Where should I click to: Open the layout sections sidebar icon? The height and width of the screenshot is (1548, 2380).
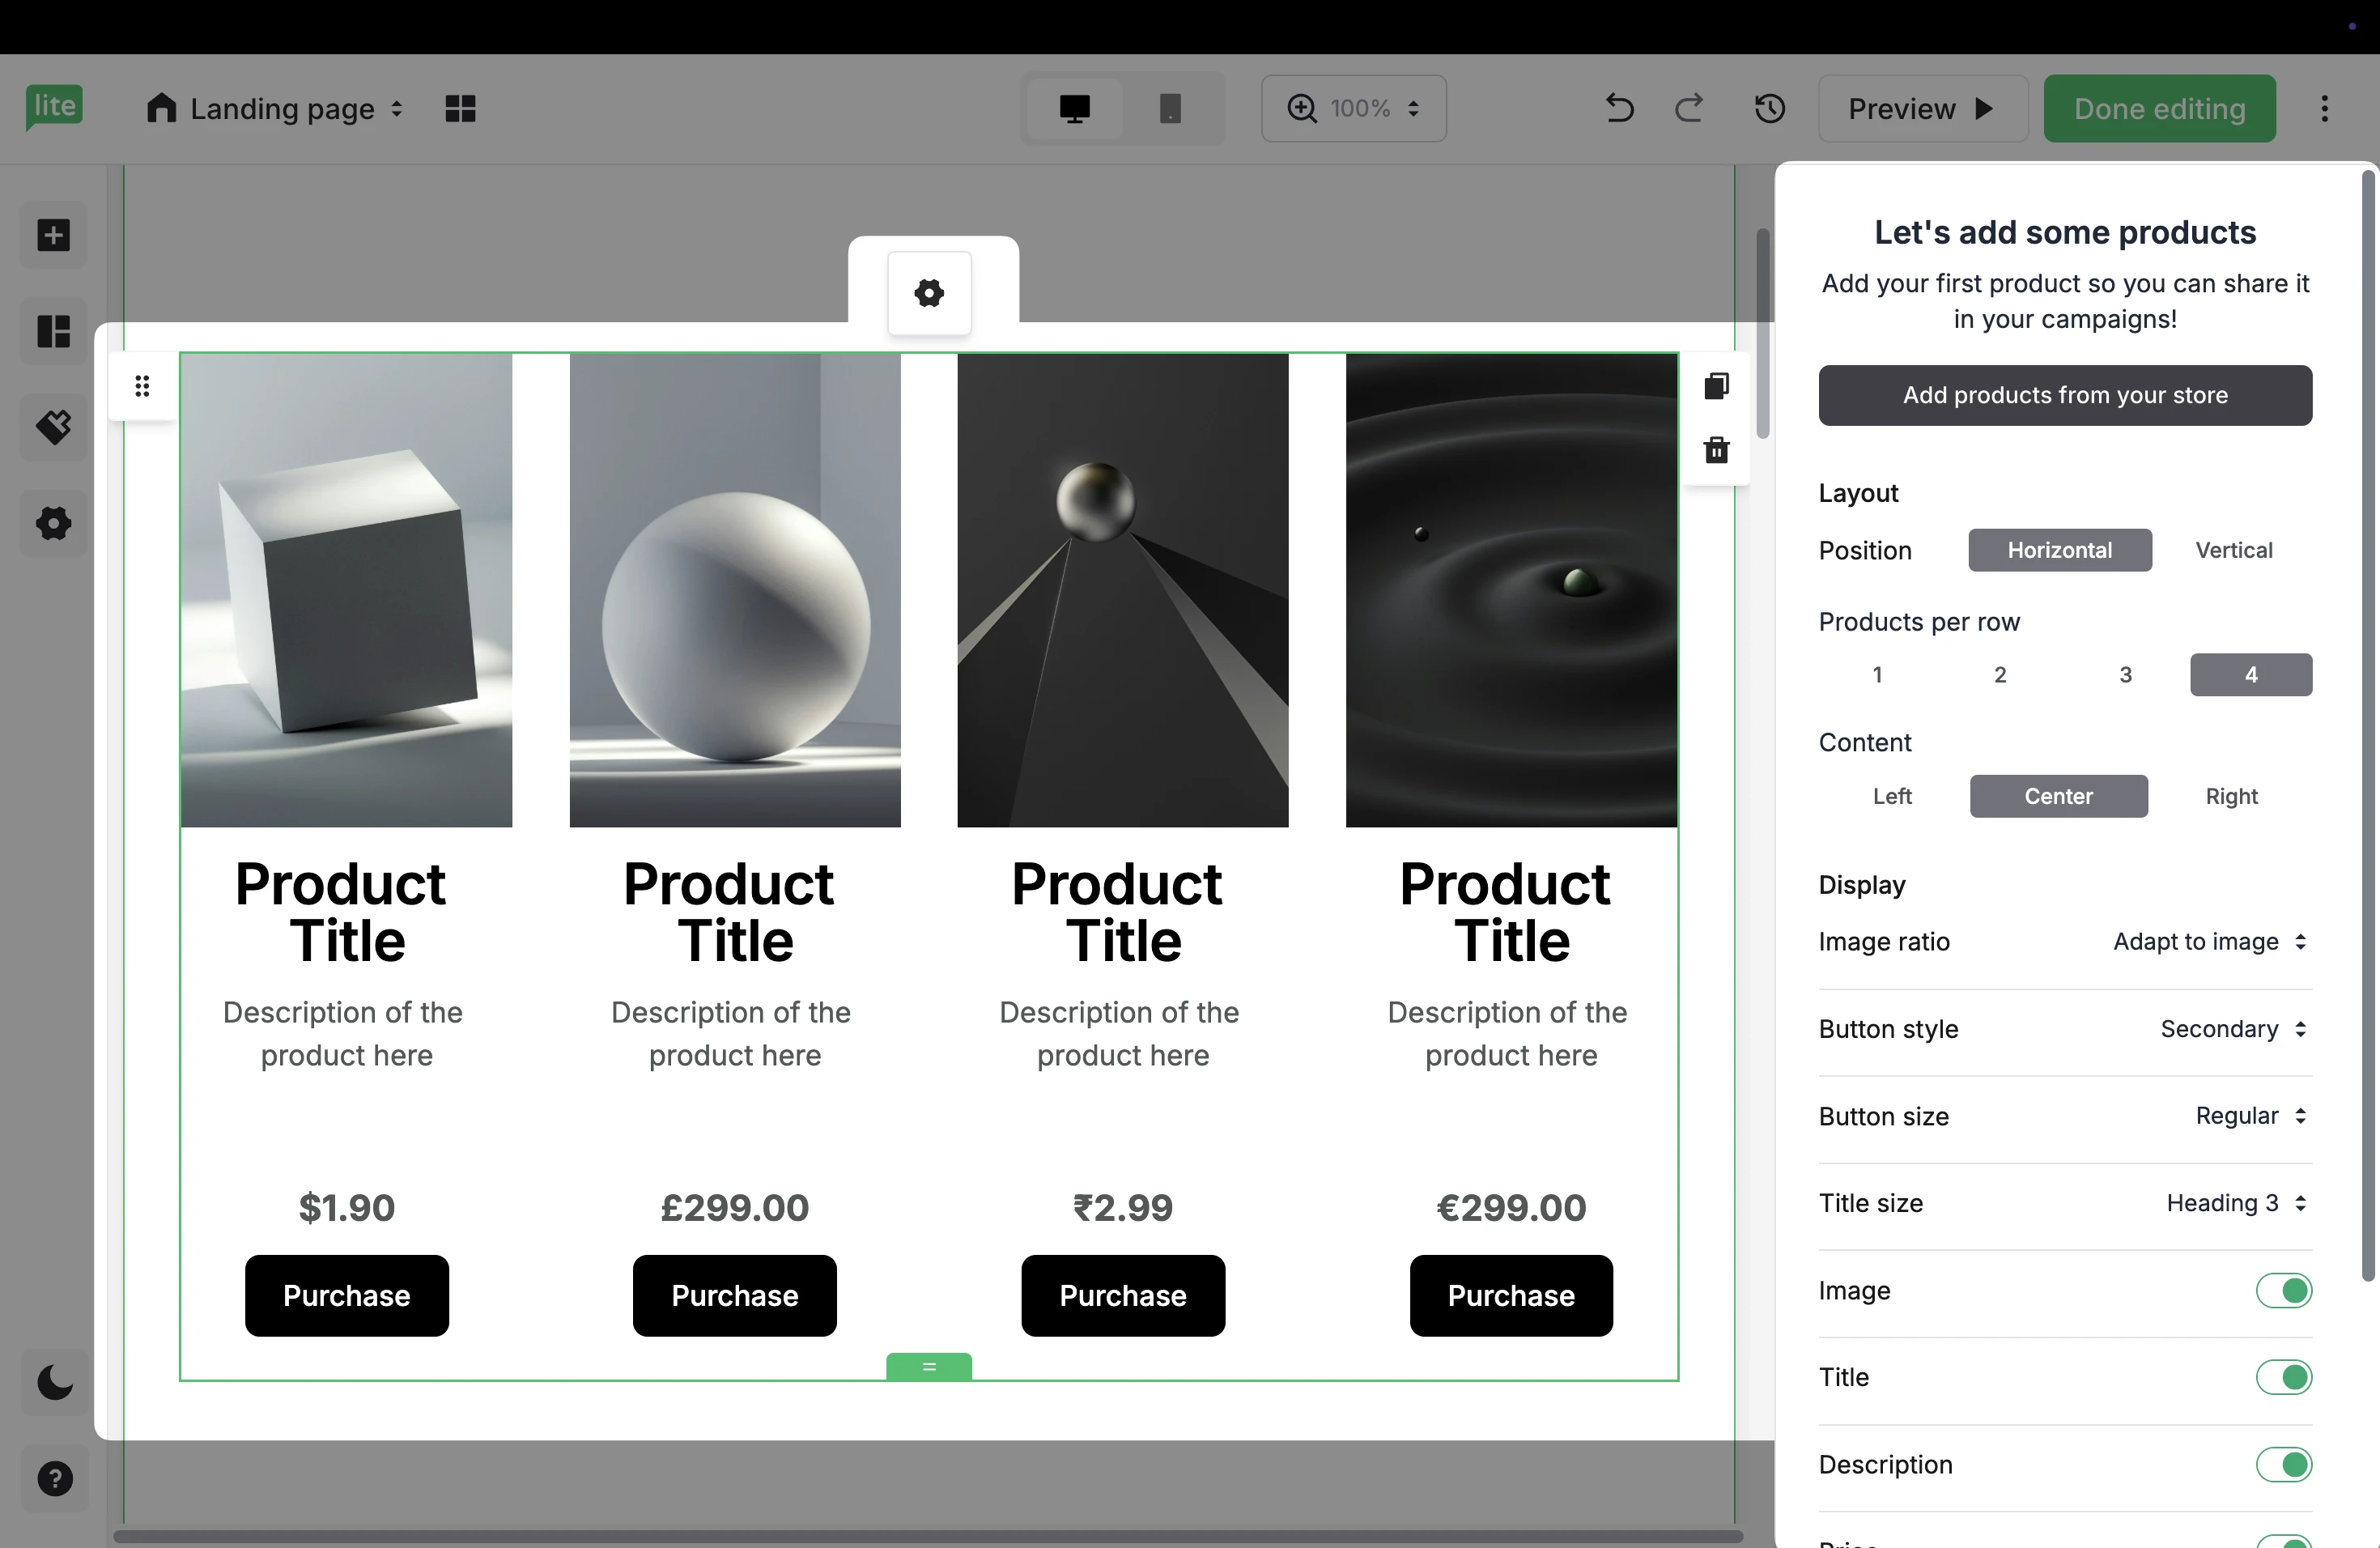[x=54, y=331]
